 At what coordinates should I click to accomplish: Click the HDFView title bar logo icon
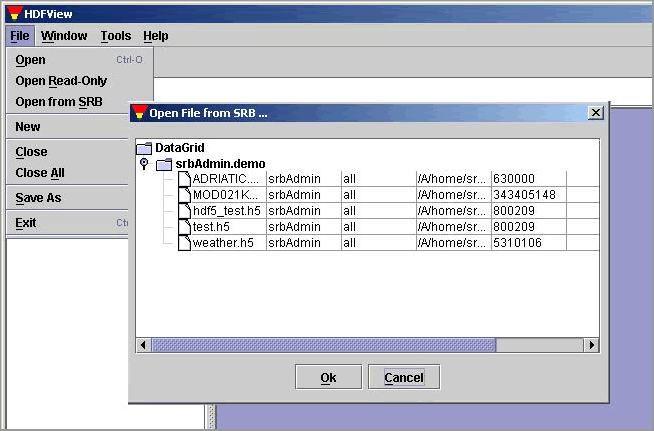coord(15,13)
